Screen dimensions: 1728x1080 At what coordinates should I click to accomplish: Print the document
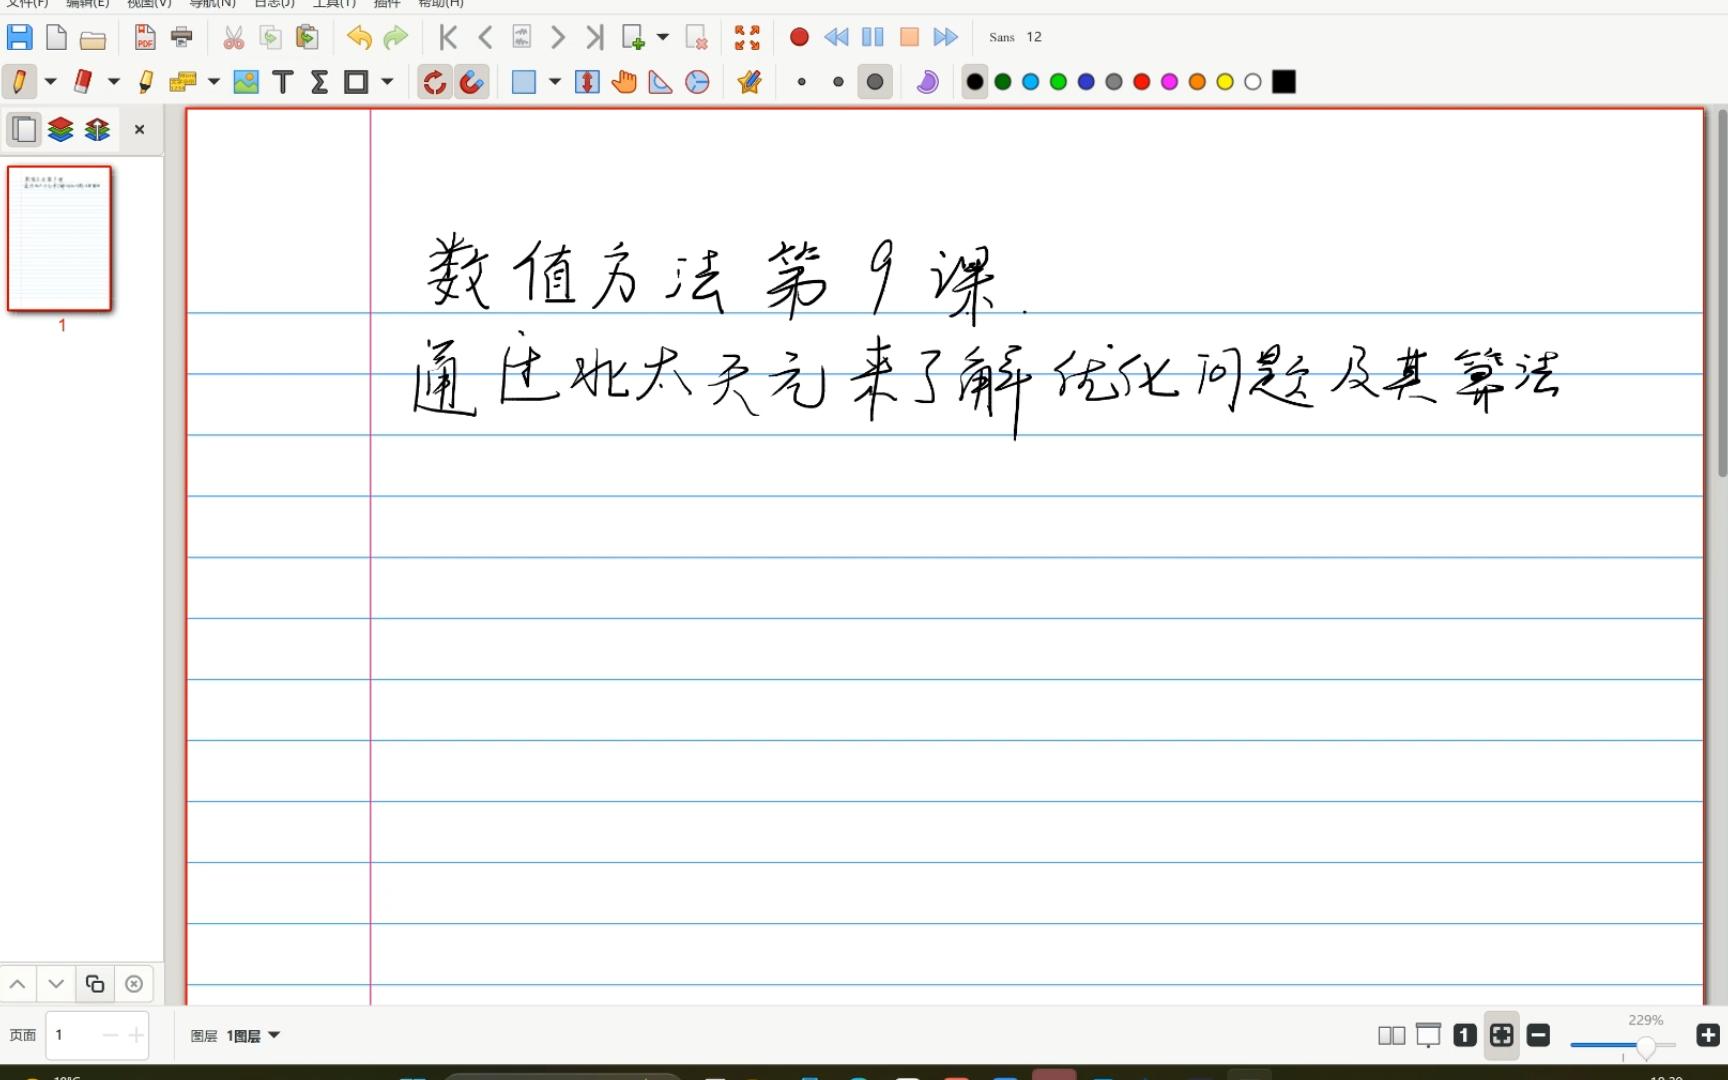coord(182,38)
